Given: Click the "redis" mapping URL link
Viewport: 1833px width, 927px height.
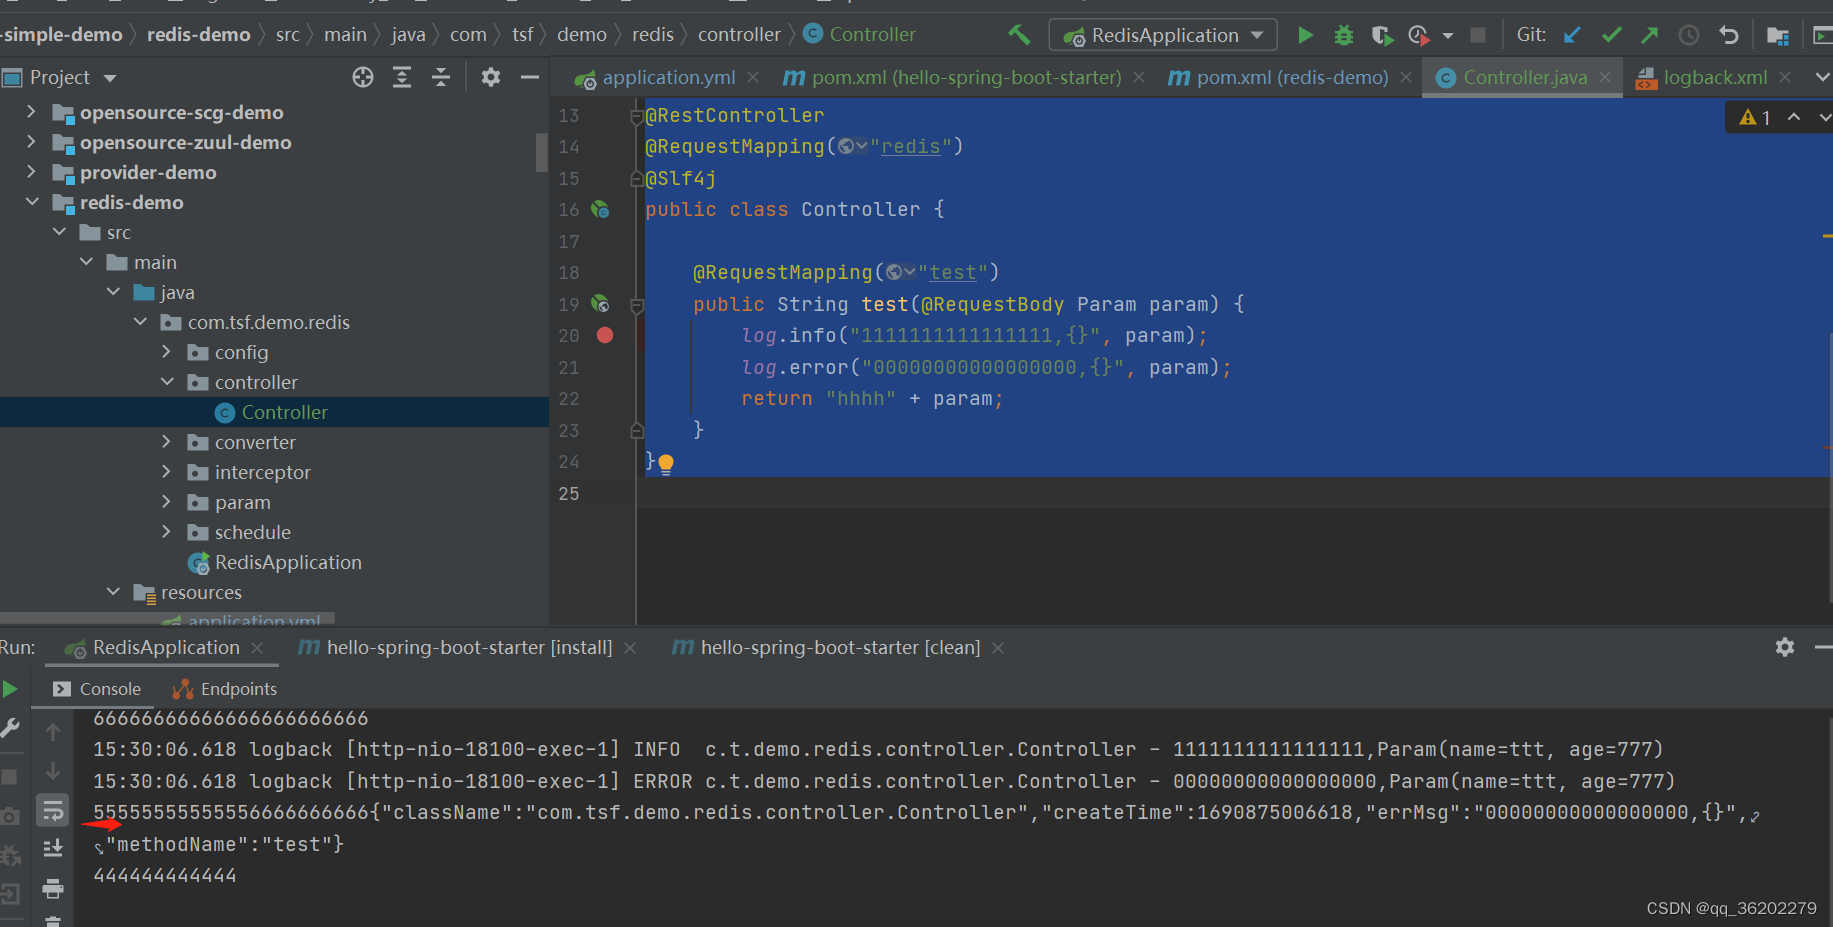Looking at the screenshot, I should [911, 147].
